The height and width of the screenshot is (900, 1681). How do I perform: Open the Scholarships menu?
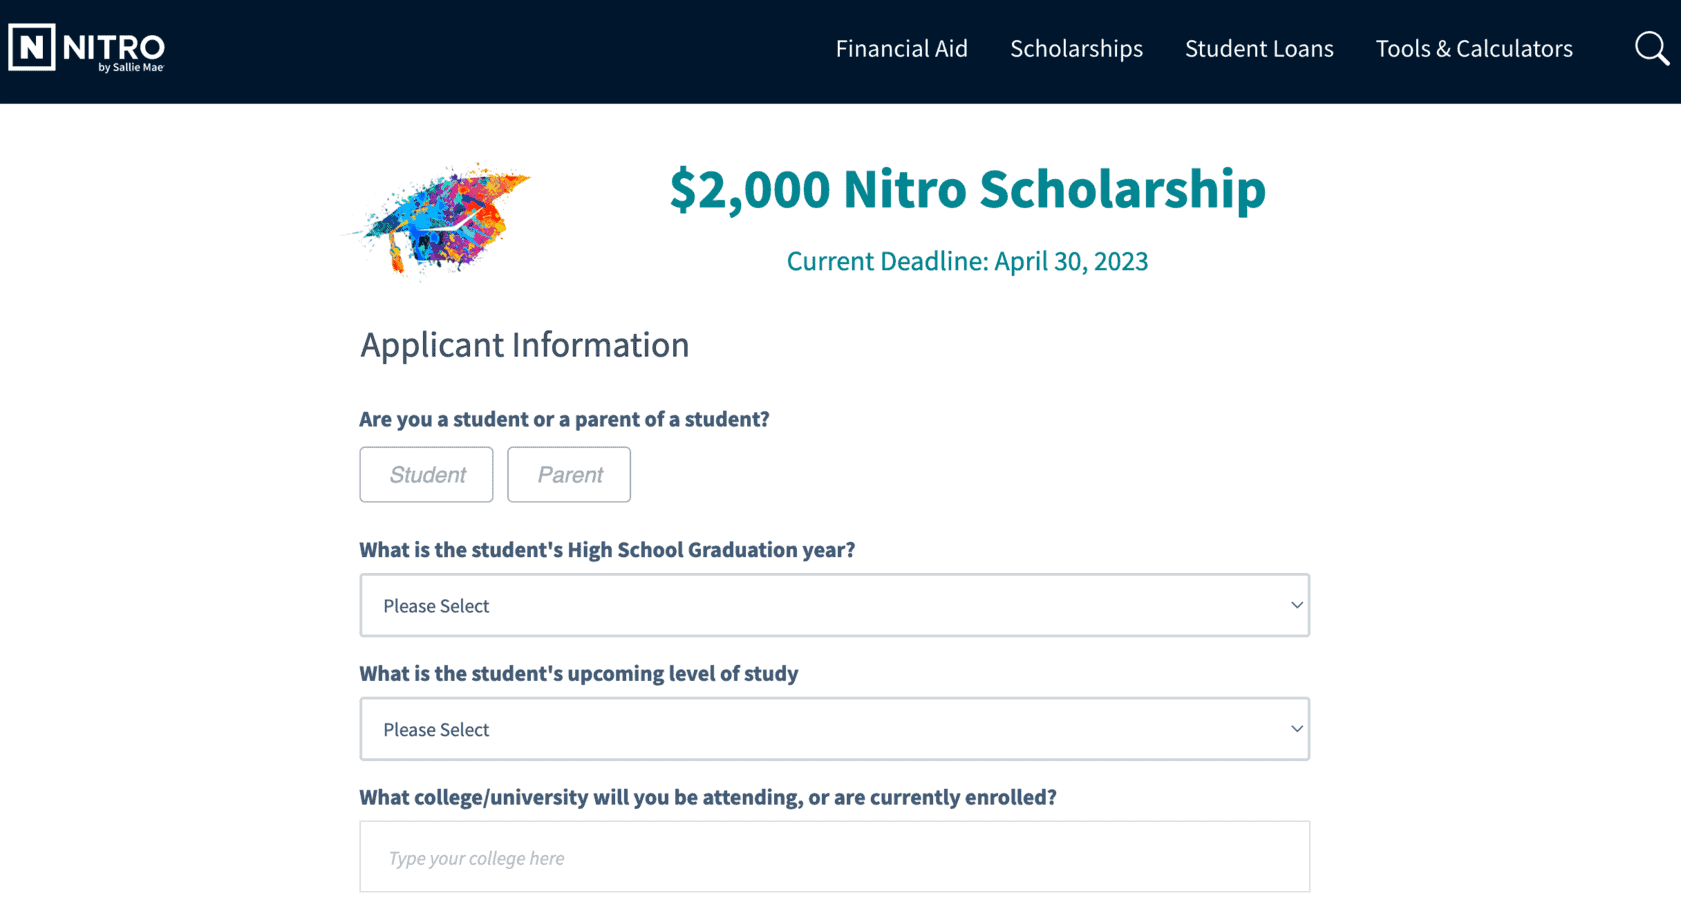(1076, 48)
